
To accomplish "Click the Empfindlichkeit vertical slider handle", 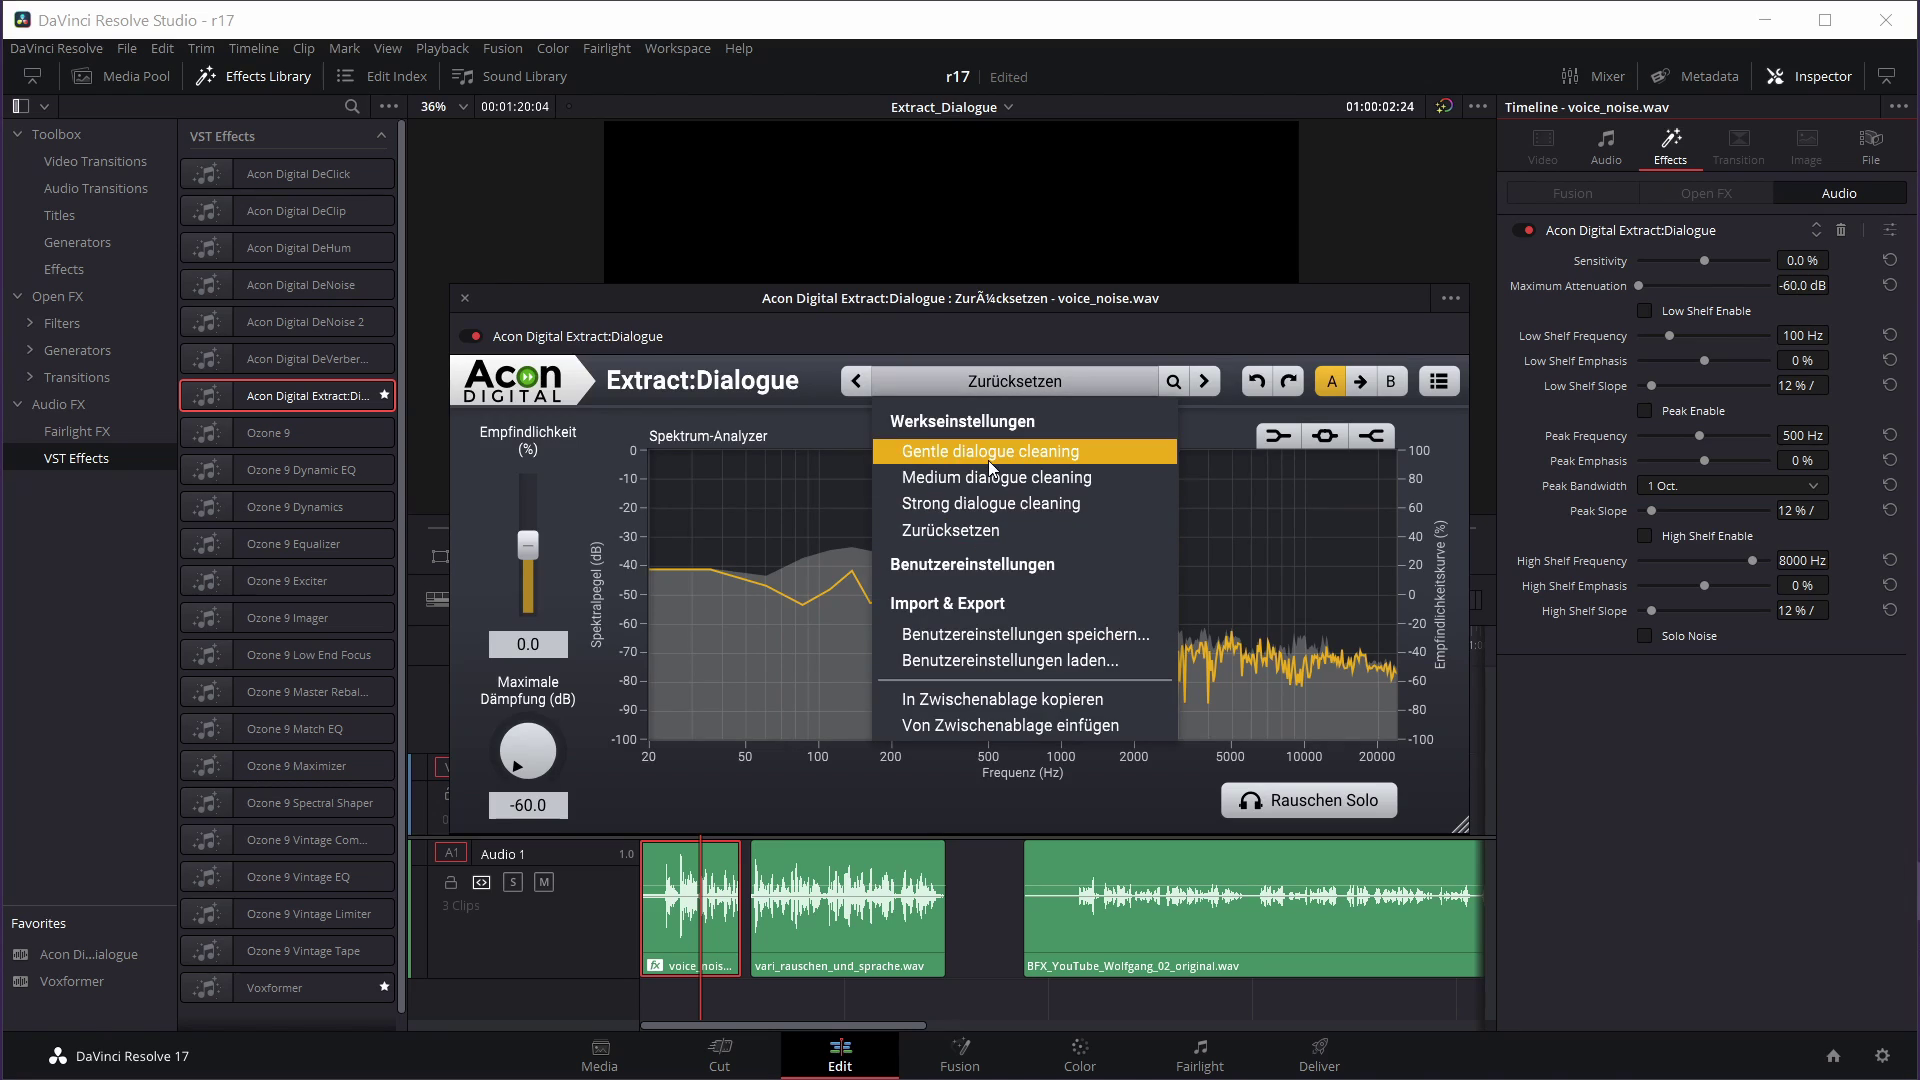I will pyautogui.click(x=527, y=544).
